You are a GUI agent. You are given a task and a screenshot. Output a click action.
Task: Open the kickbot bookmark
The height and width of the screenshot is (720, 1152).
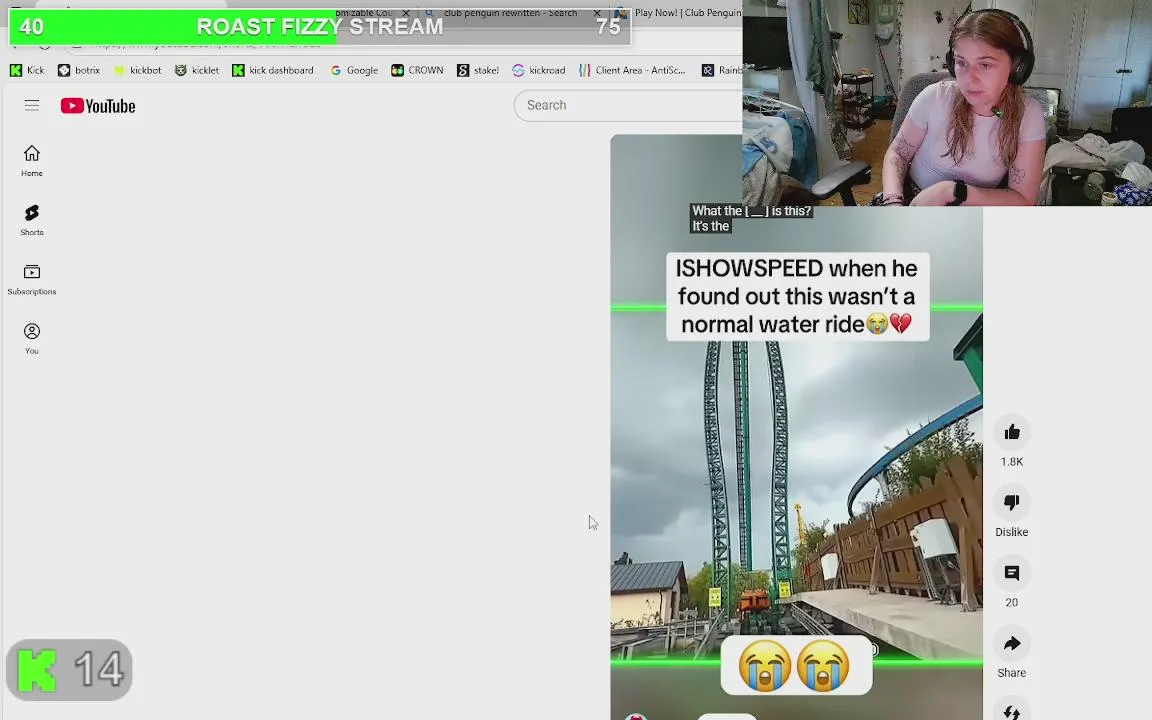[x=137, y=71]
